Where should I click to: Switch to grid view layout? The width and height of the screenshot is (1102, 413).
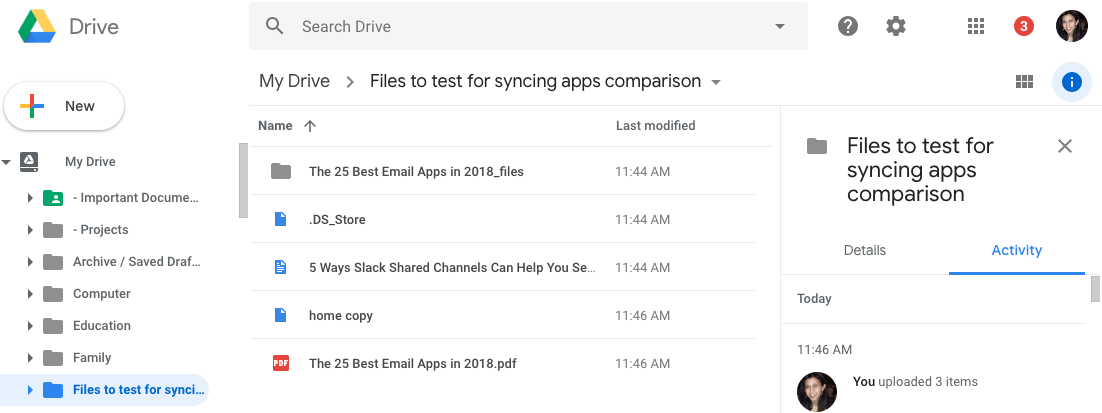(x=1024, y=82)
